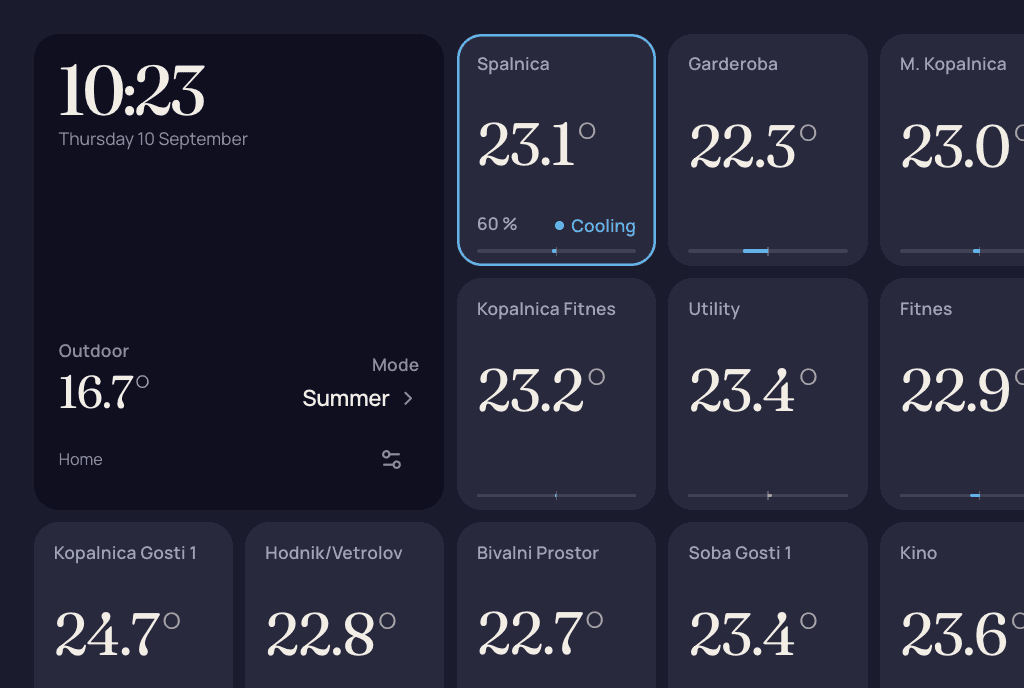Screen dimensions: 1024x688
Task: Click the Mode label
Action: tap(395, 365)
